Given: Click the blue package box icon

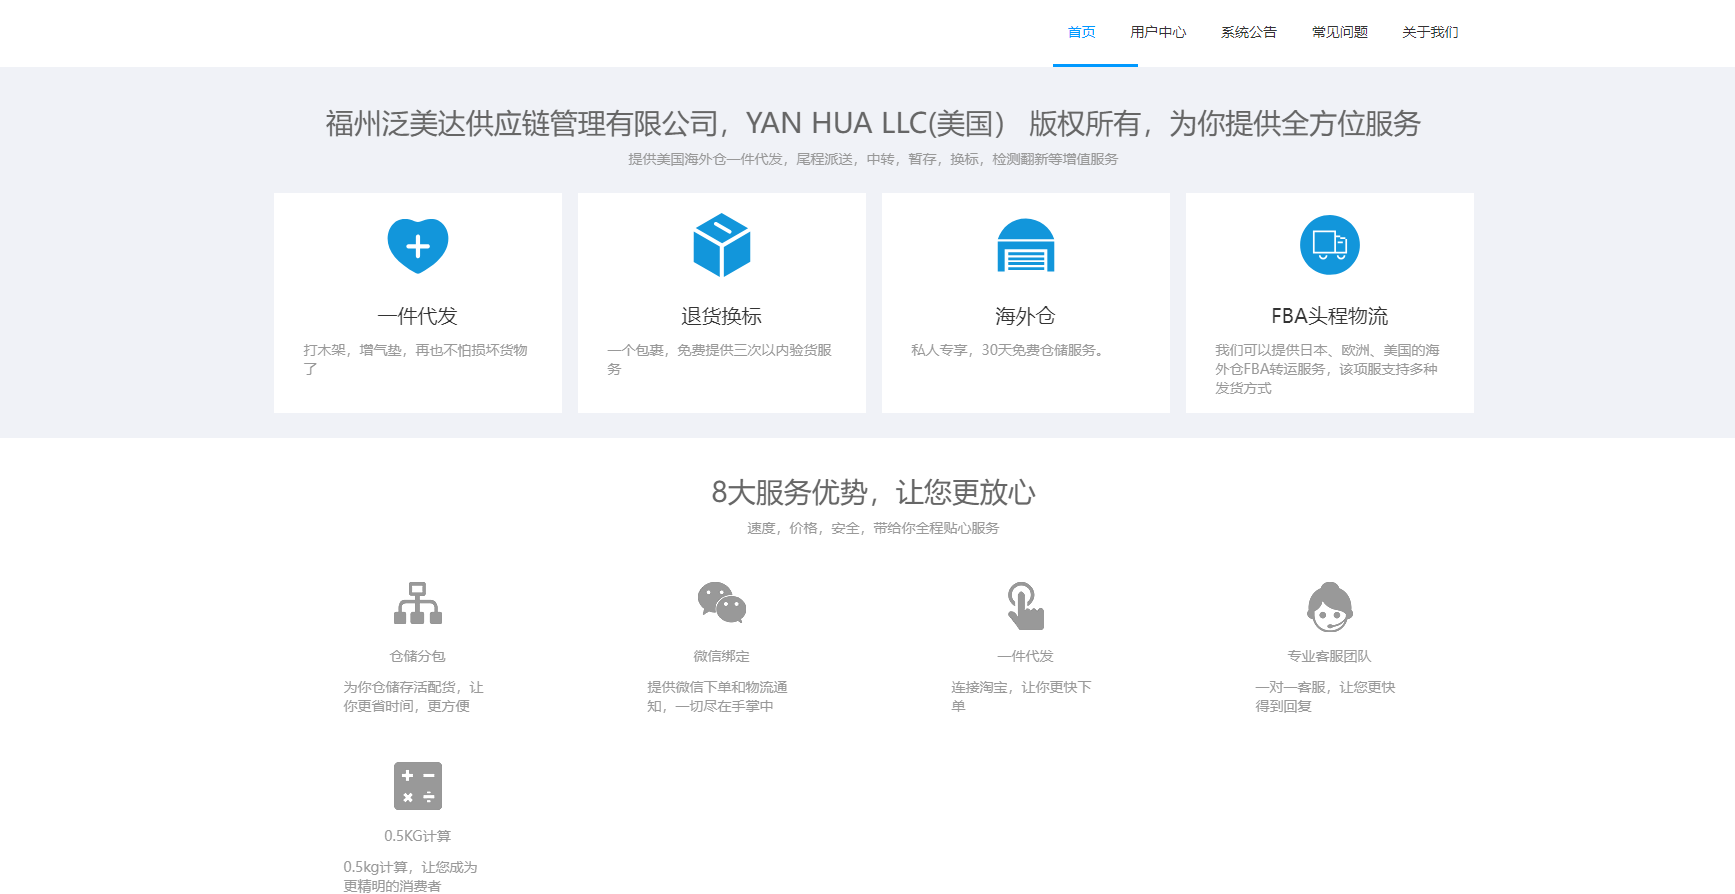Looking at the screenshot, I should point(722,245).
